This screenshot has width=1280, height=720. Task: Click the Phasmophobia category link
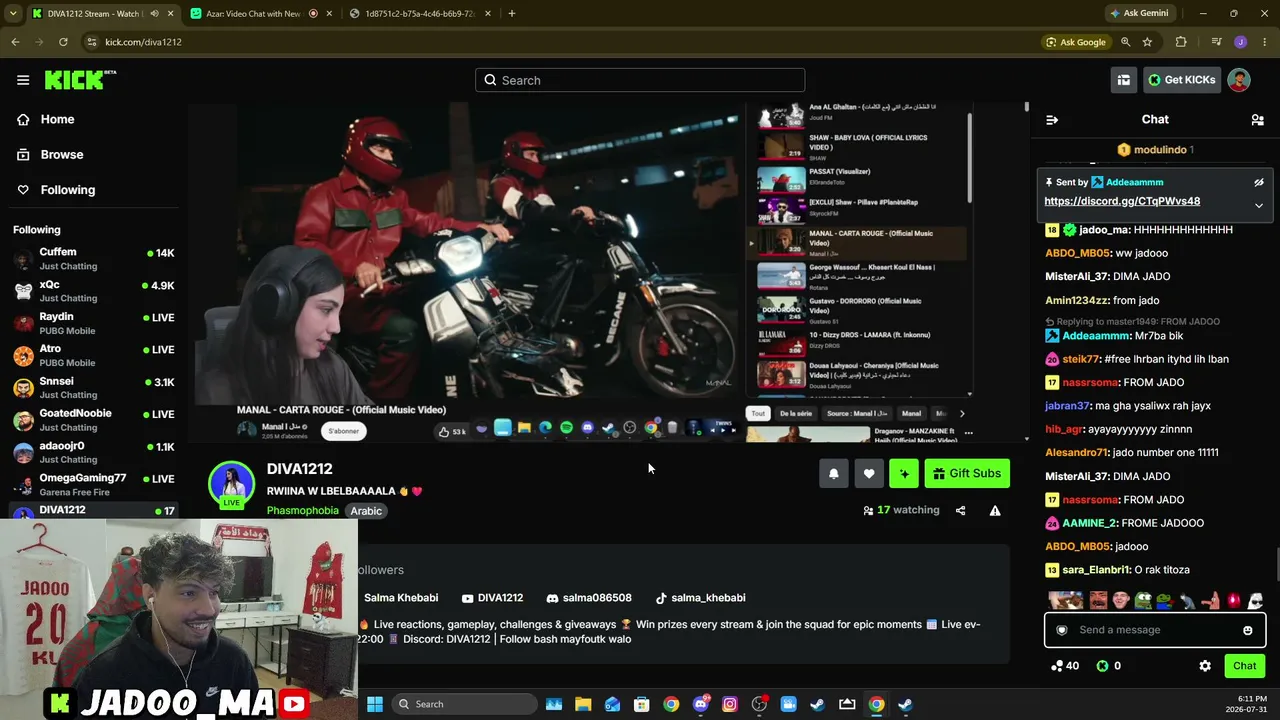point(302,511)
